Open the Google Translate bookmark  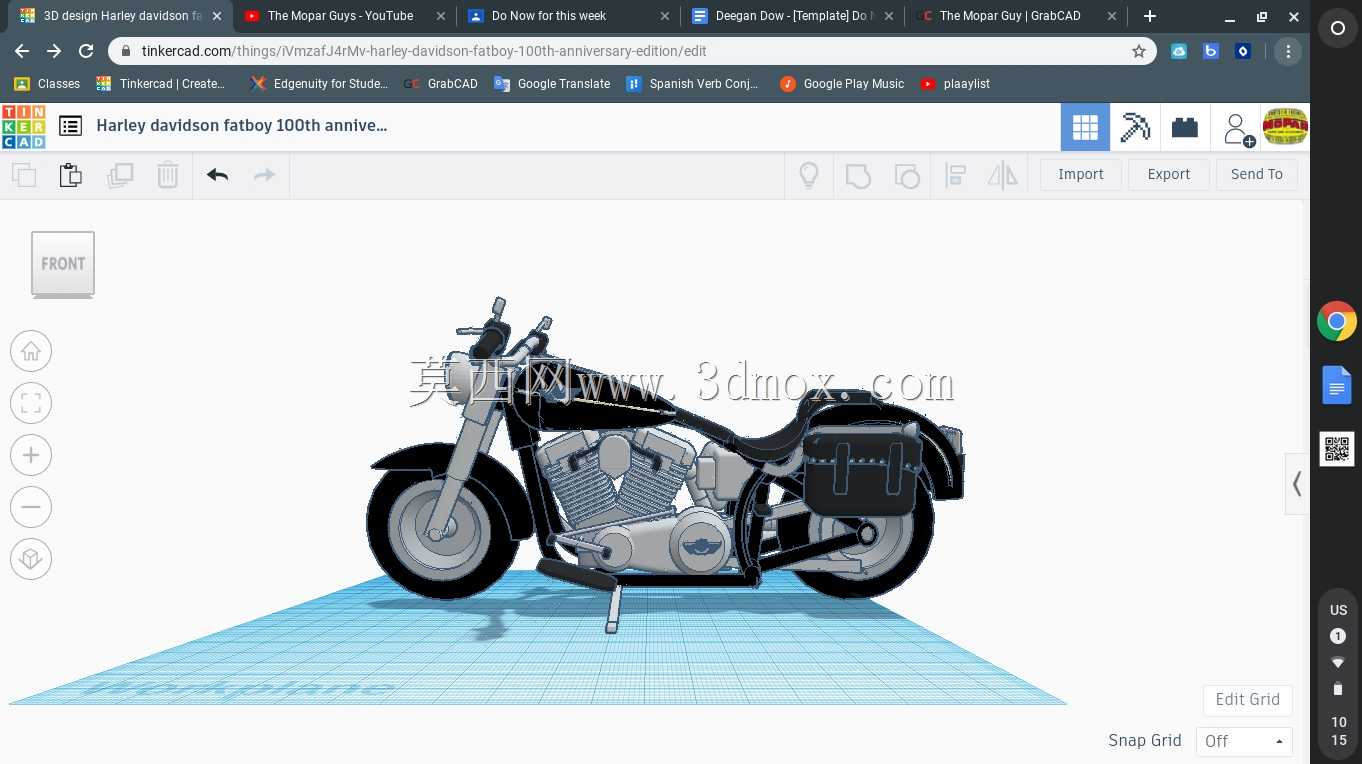pyautogui.click(x=552, y=84)
